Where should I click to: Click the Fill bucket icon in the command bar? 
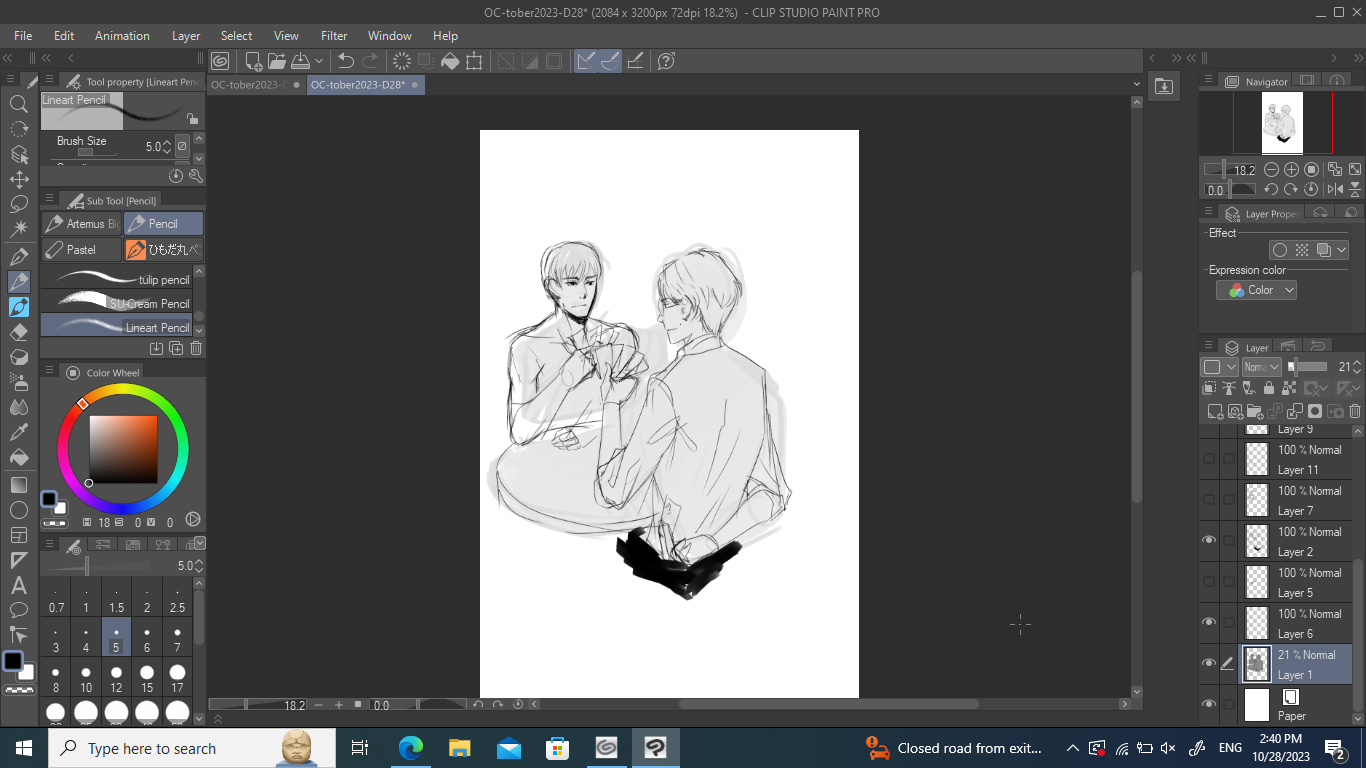click(x=450, y=61)
